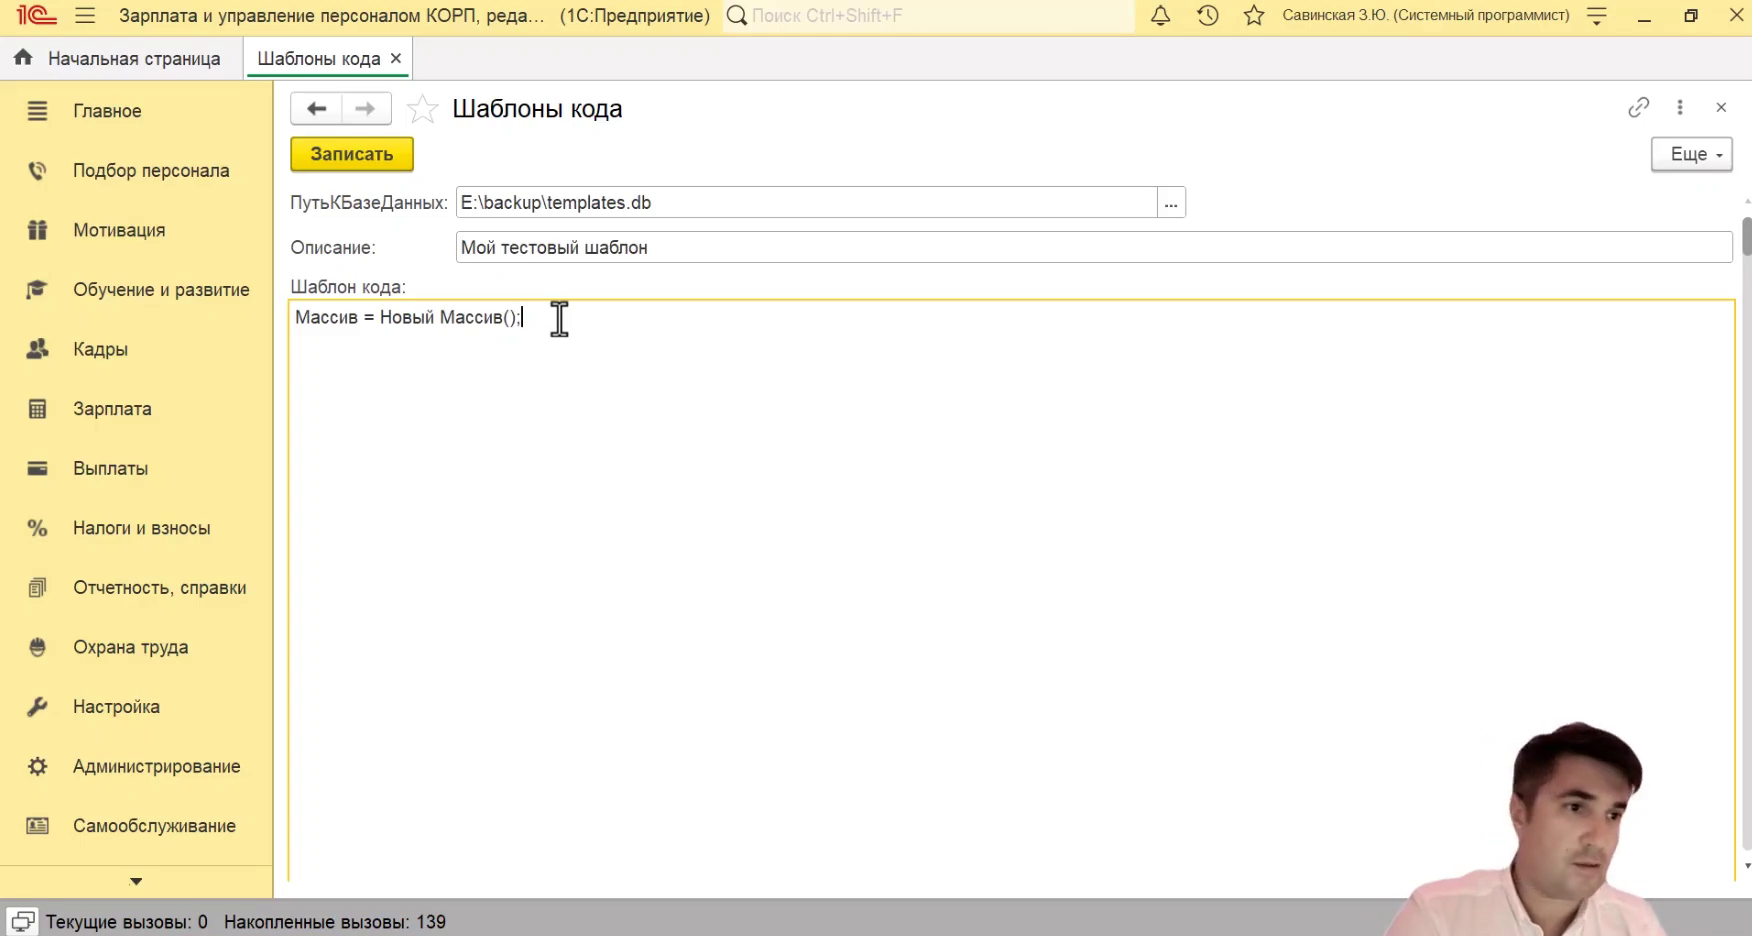Click the scrollbar down arrow
The height and width of the screenshot is (936, 1752).
[1746, 866]
